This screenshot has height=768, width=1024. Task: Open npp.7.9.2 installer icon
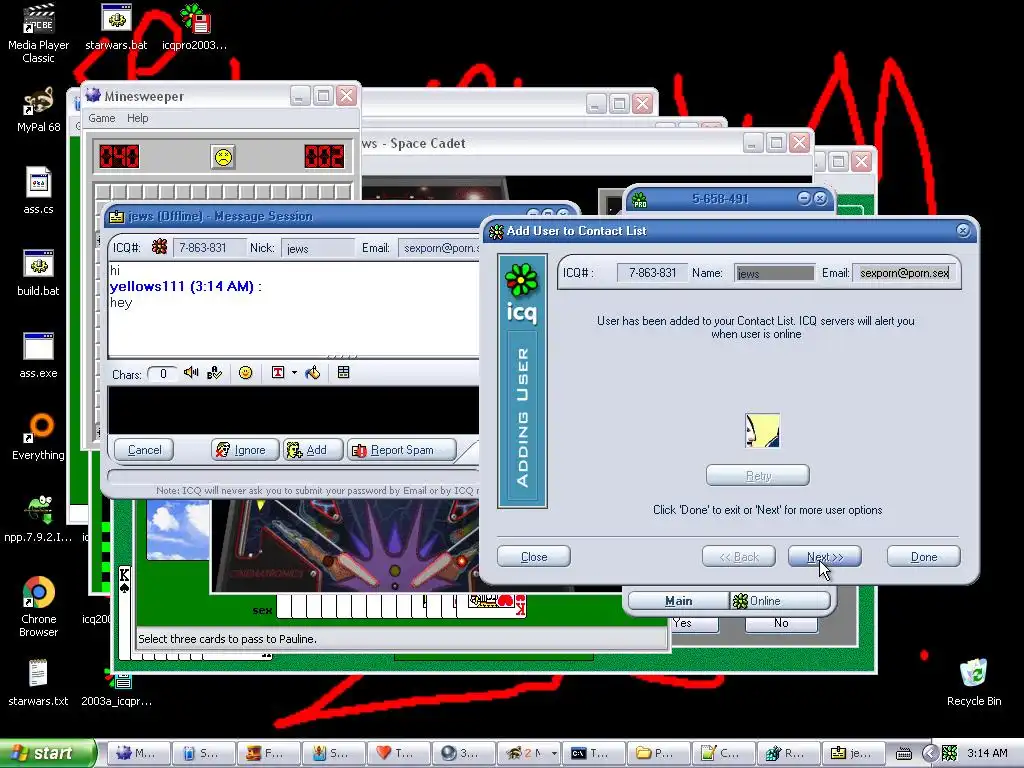[x=38, y=519]
